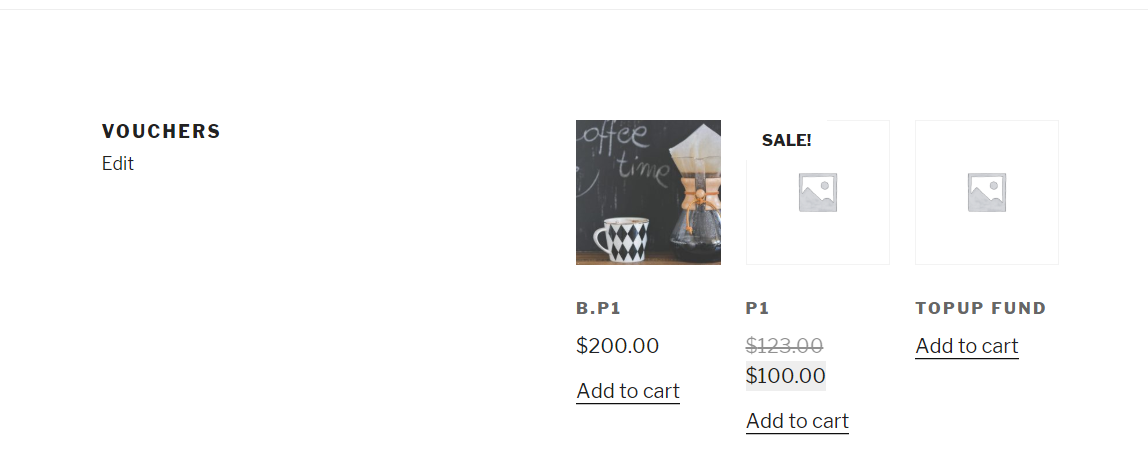Click the VOUCHERS heading
The image size is (1148, 455).
(161, 131)
